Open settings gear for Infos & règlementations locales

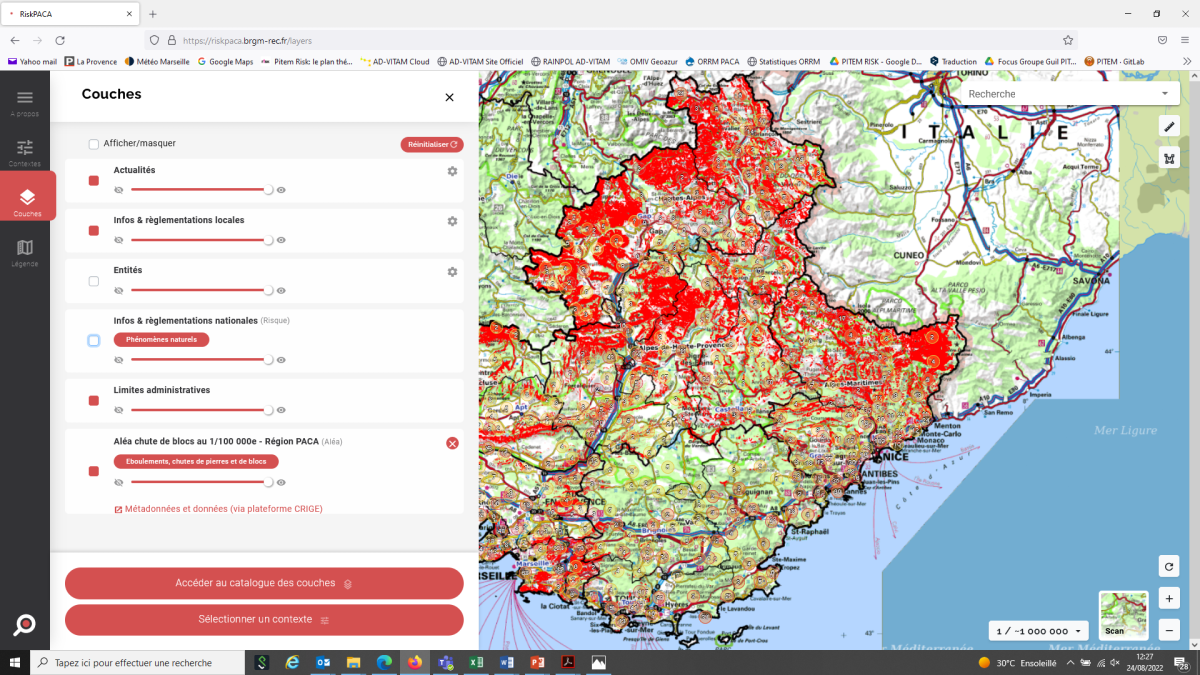point(452,221)
